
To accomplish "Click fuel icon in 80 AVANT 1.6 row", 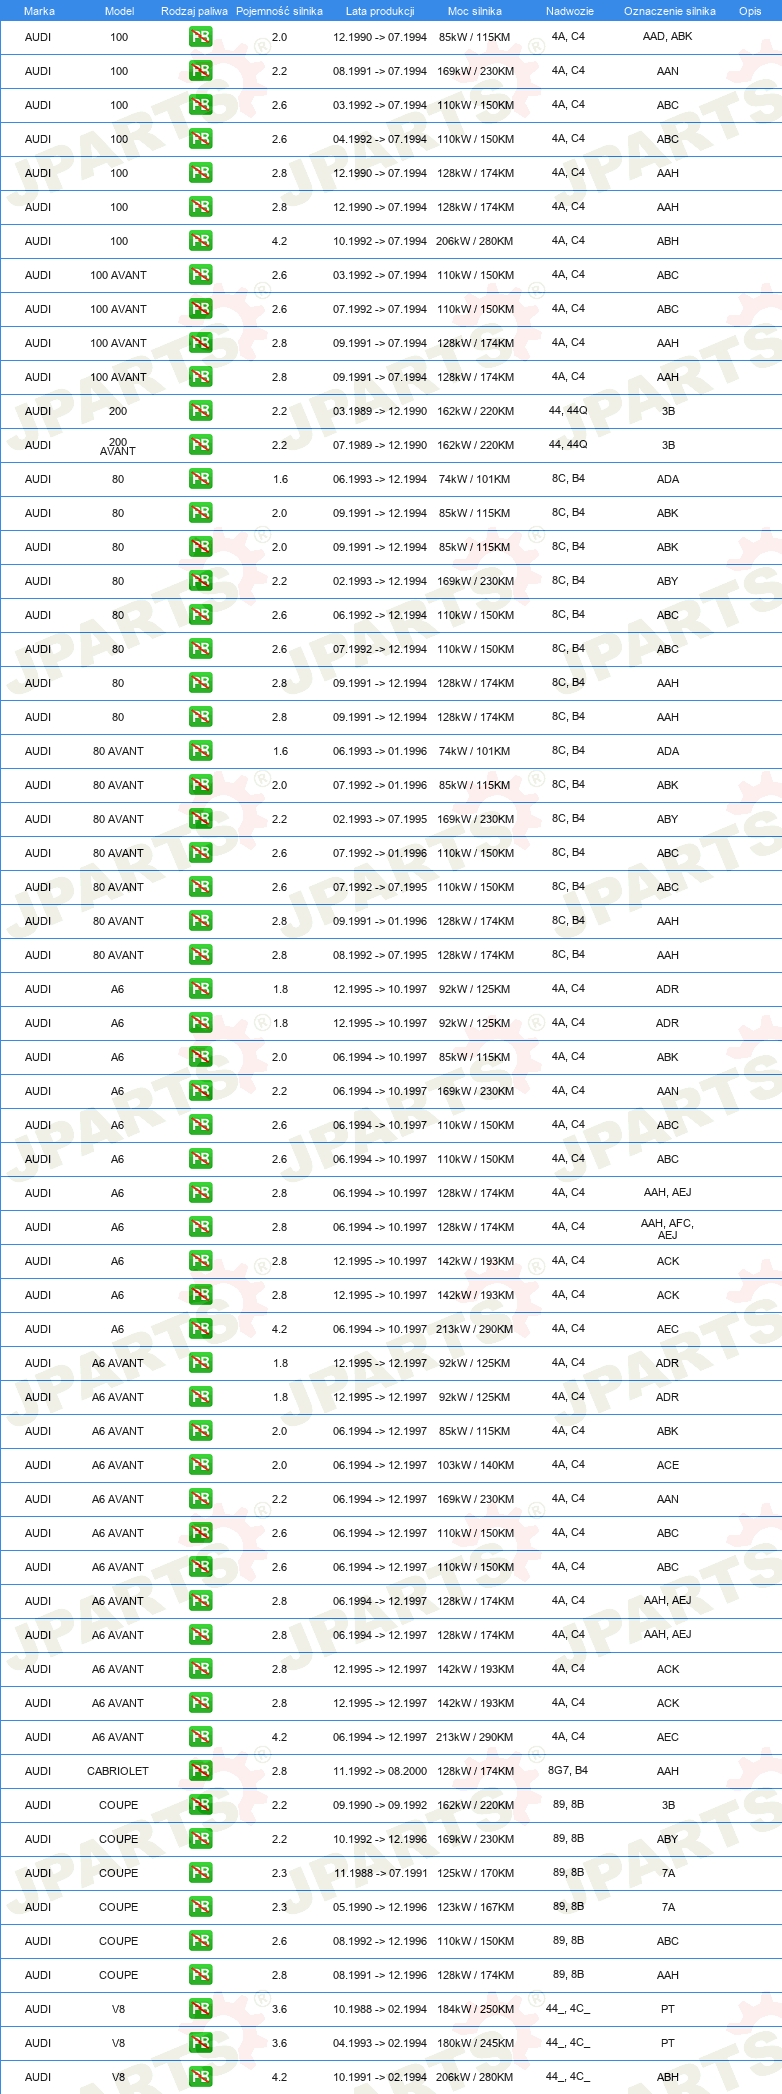I will click(200, 751).
